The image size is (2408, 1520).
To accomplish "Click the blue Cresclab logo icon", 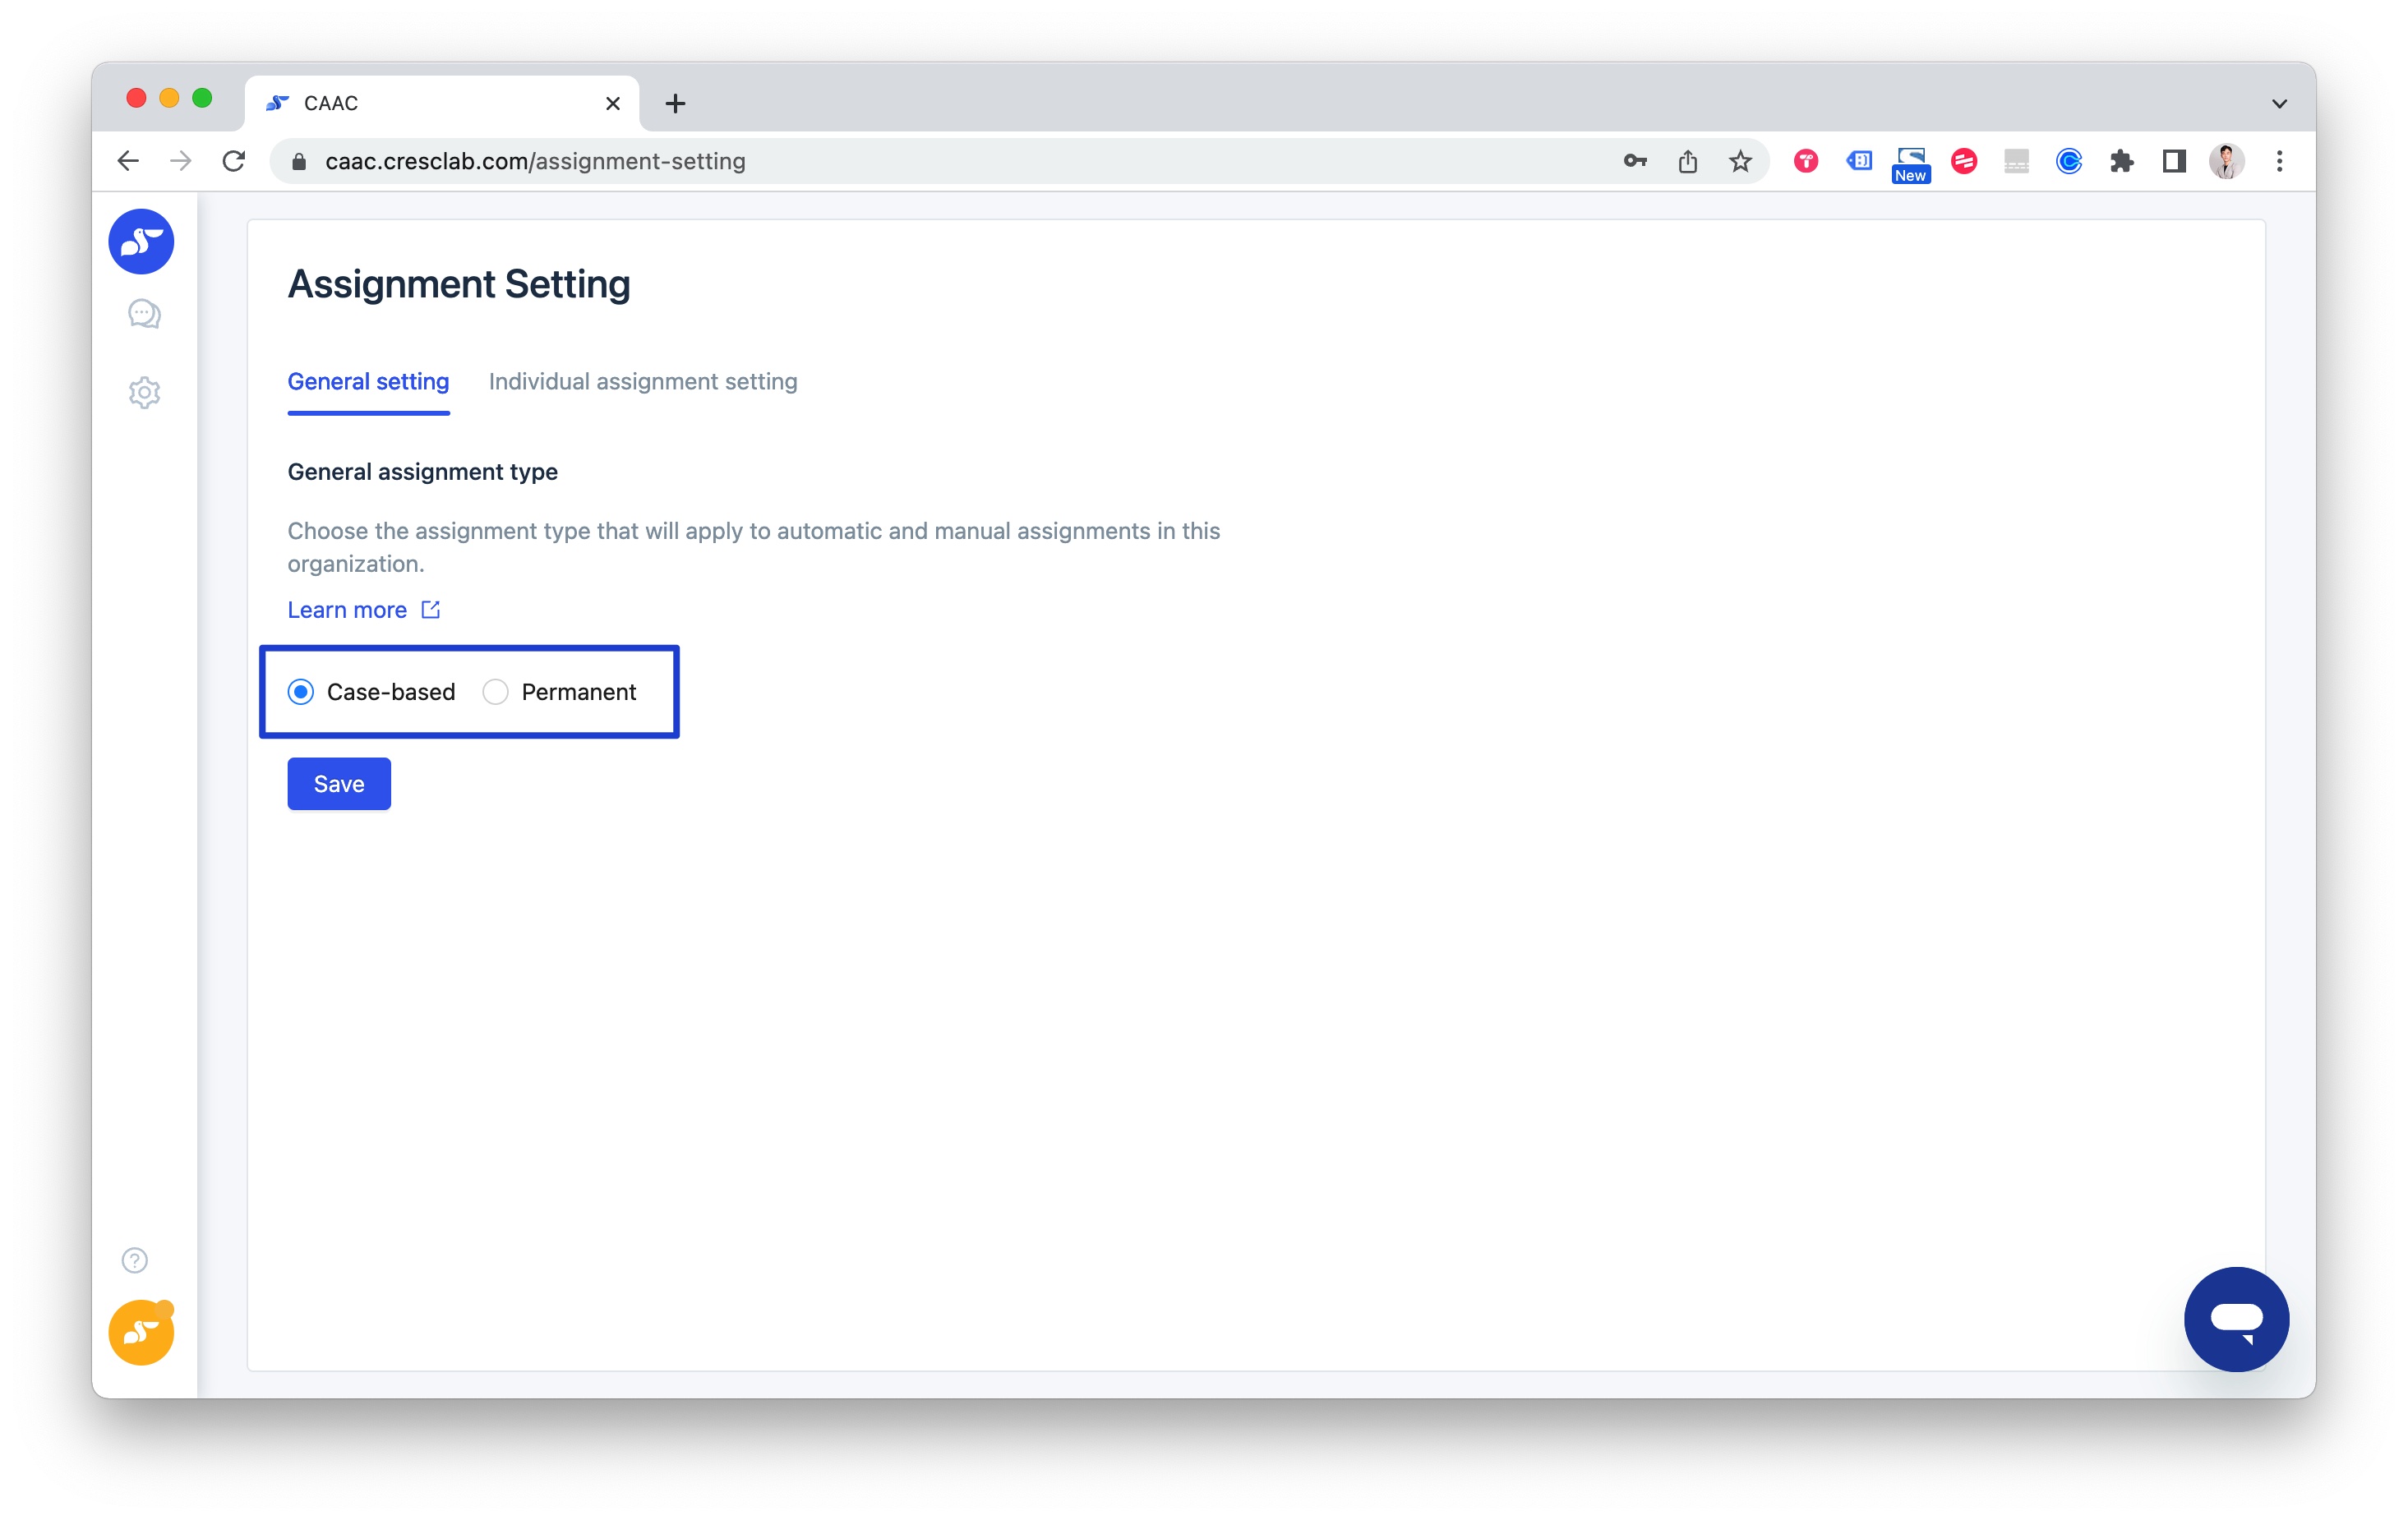I will click(x=141, y=242).
